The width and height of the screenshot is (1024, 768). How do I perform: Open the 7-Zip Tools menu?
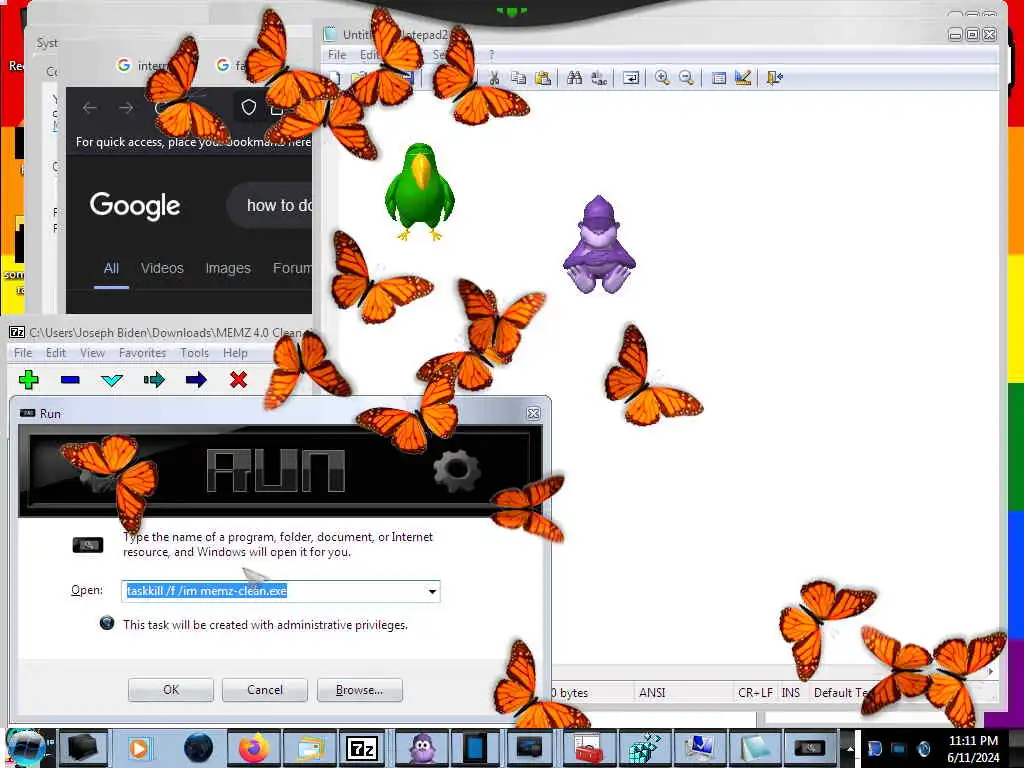tap(195, 353)
